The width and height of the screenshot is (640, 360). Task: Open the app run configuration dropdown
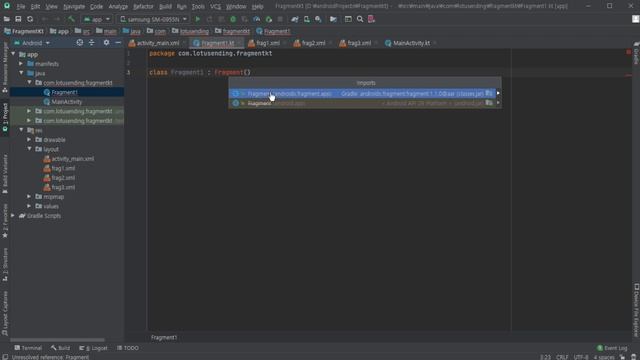pyautogui.click(x=96, y=19)
